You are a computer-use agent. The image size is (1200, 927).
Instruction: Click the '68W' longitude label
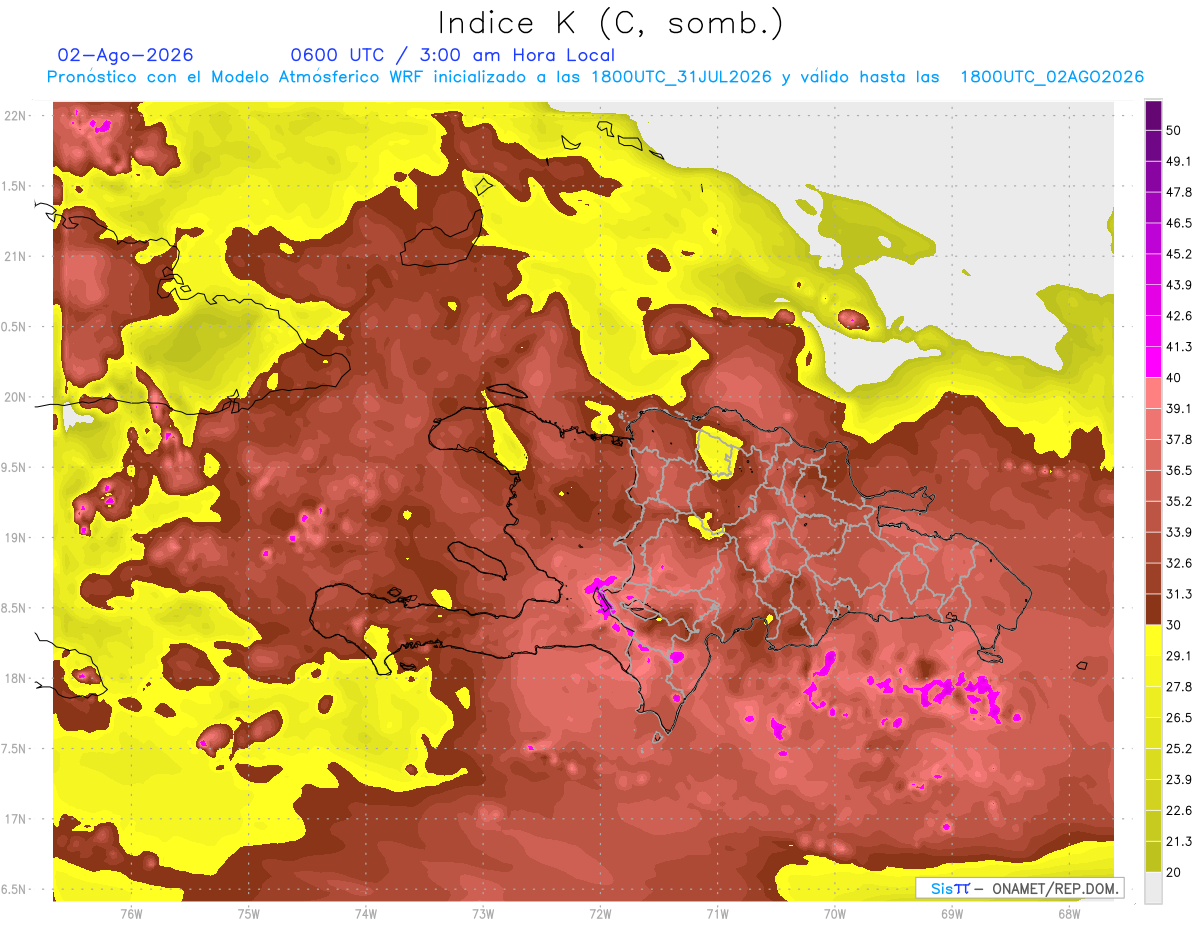tap(1069, 913)
